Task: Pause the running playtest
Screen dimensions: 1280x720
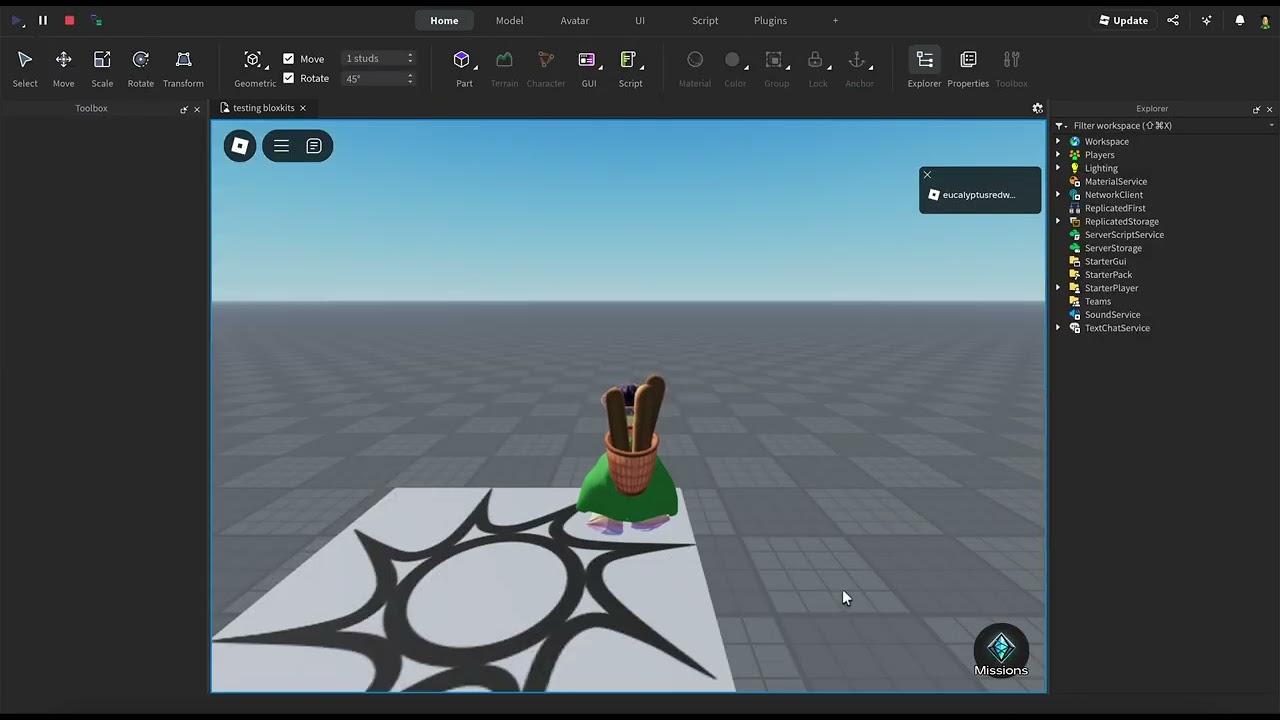Action: point(43,20)
